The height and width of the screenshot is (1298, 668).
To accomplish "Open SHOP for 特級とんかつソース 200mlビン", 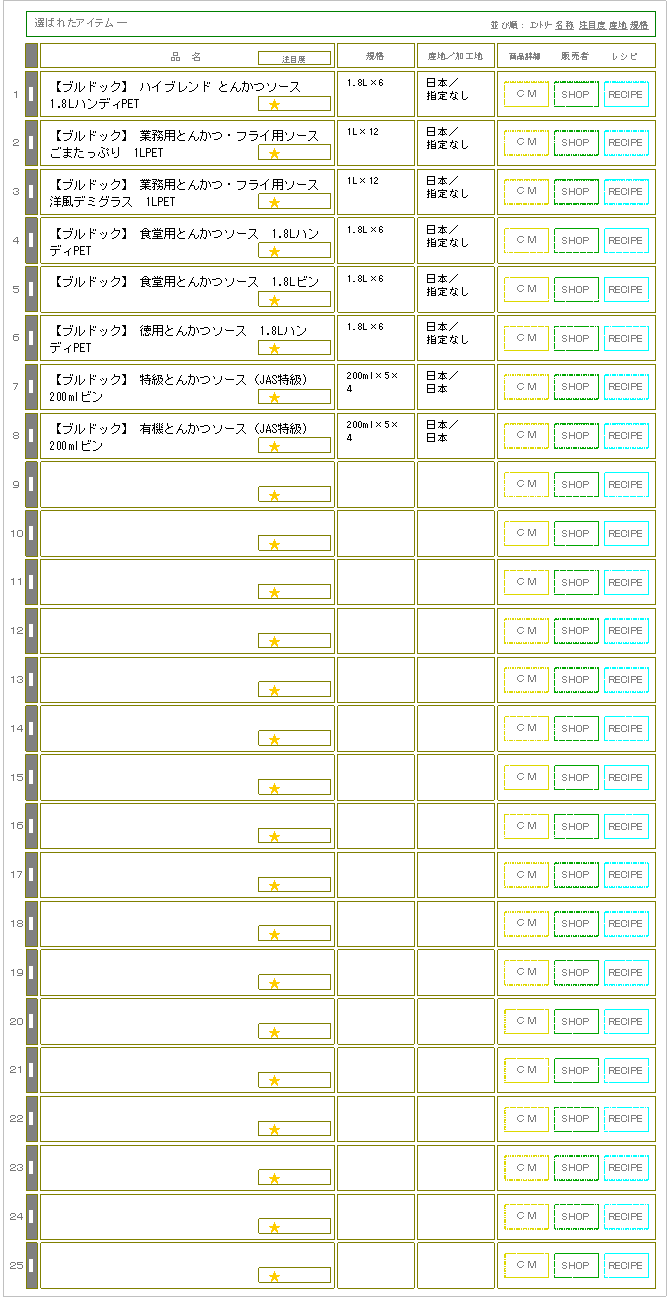I will click(x=576, y=387).
